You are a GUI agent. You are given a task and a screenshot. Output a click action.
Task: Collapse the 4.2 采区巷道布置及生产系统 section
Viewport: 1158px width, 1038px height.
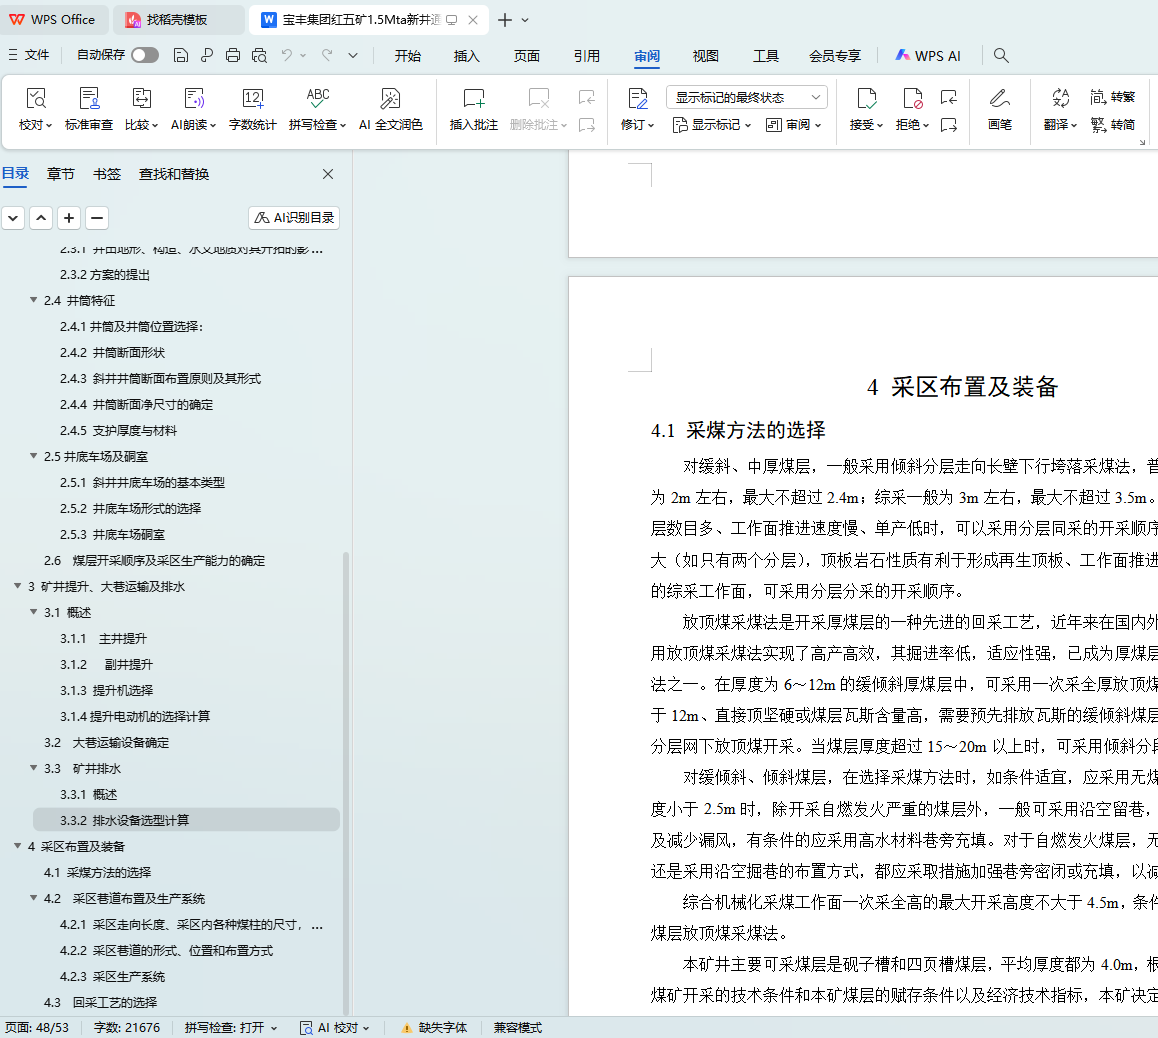[x=34, y=899]
